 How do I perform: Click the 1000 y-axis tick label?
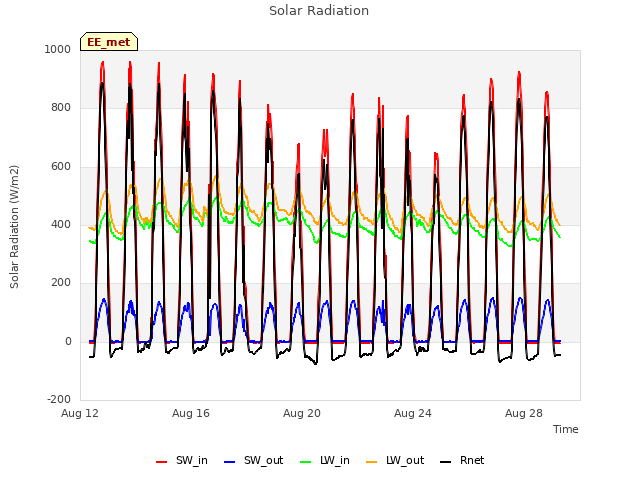(x=58, y=49)
